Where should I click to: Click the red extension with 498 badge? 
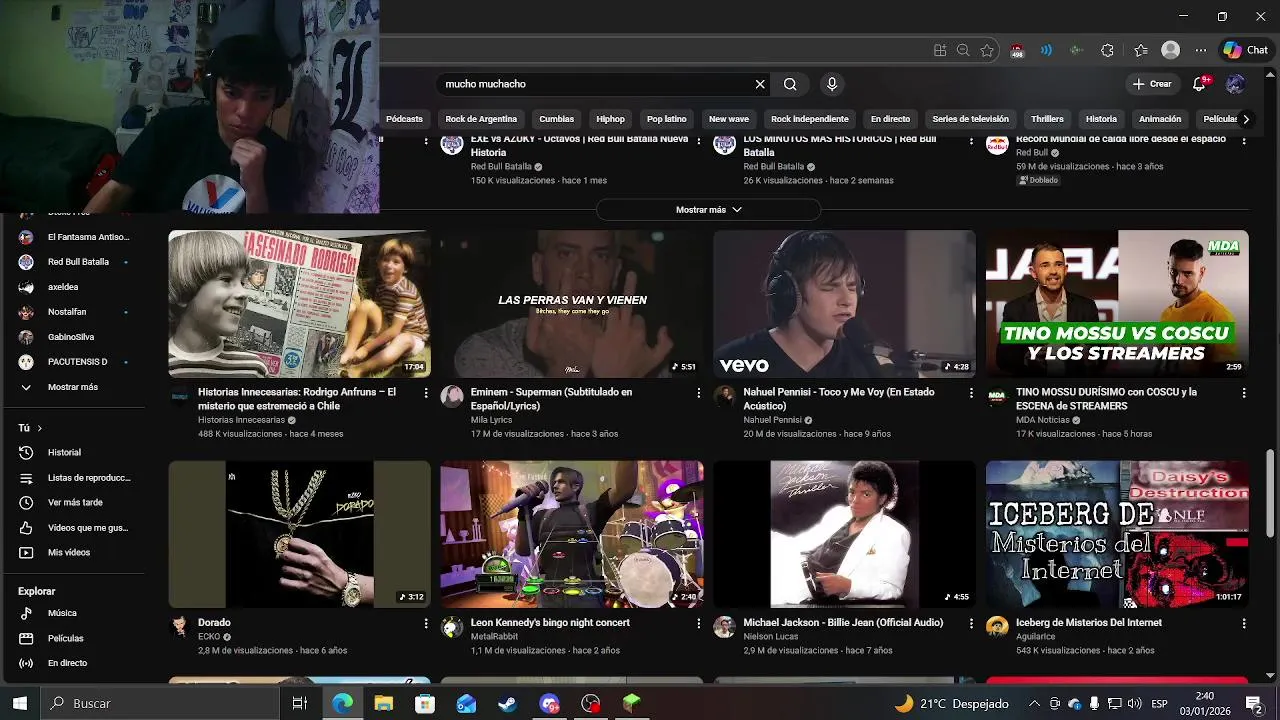click(x=1017, y=50)
